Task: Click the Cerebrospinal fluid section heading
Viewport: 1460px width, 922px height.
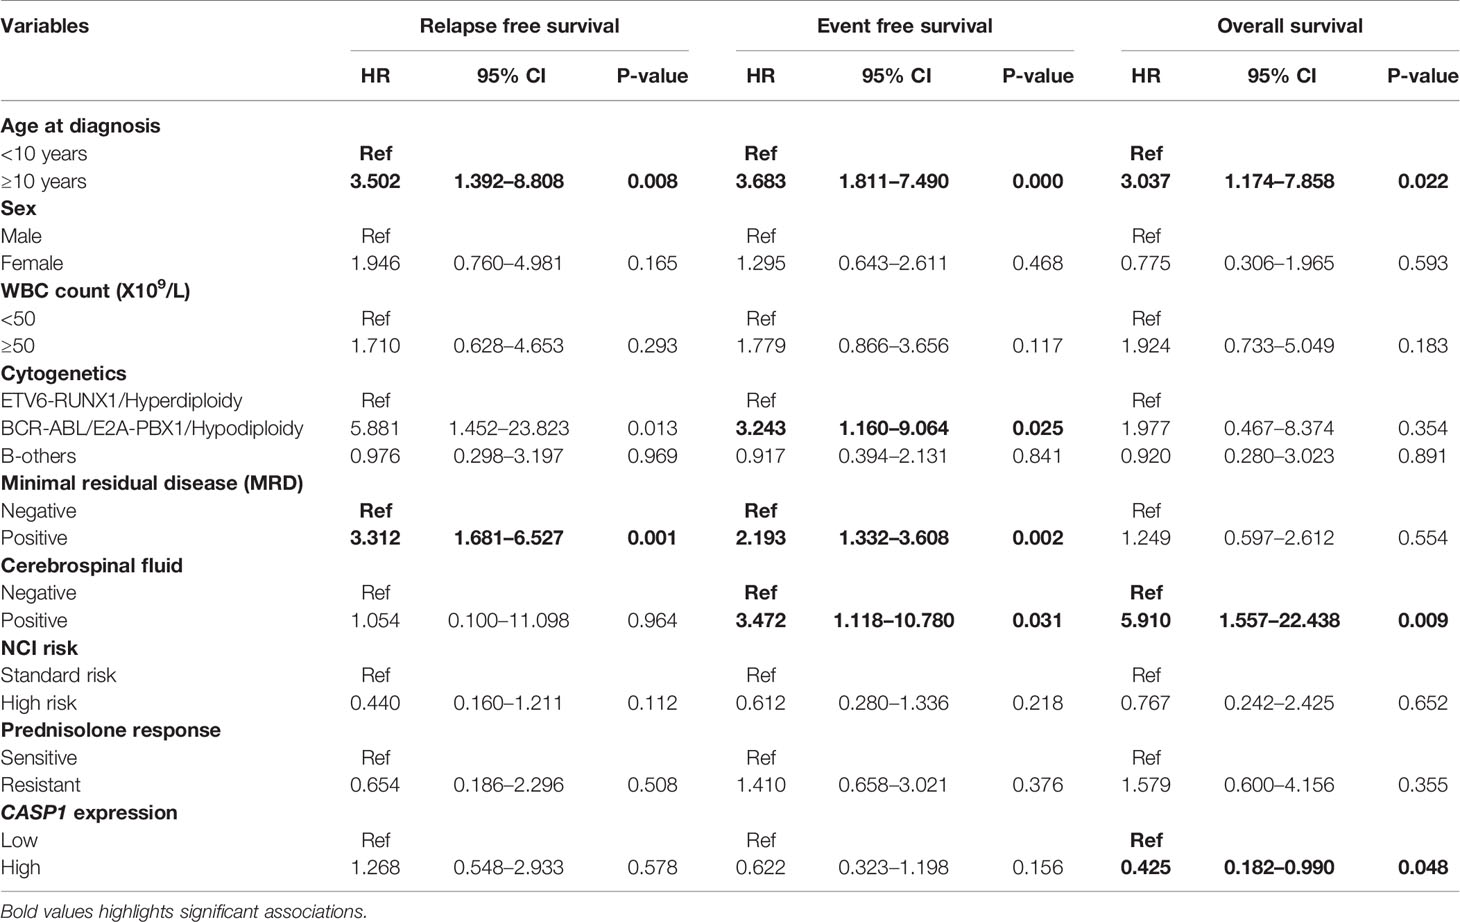Action: click(x=92, y=566)
